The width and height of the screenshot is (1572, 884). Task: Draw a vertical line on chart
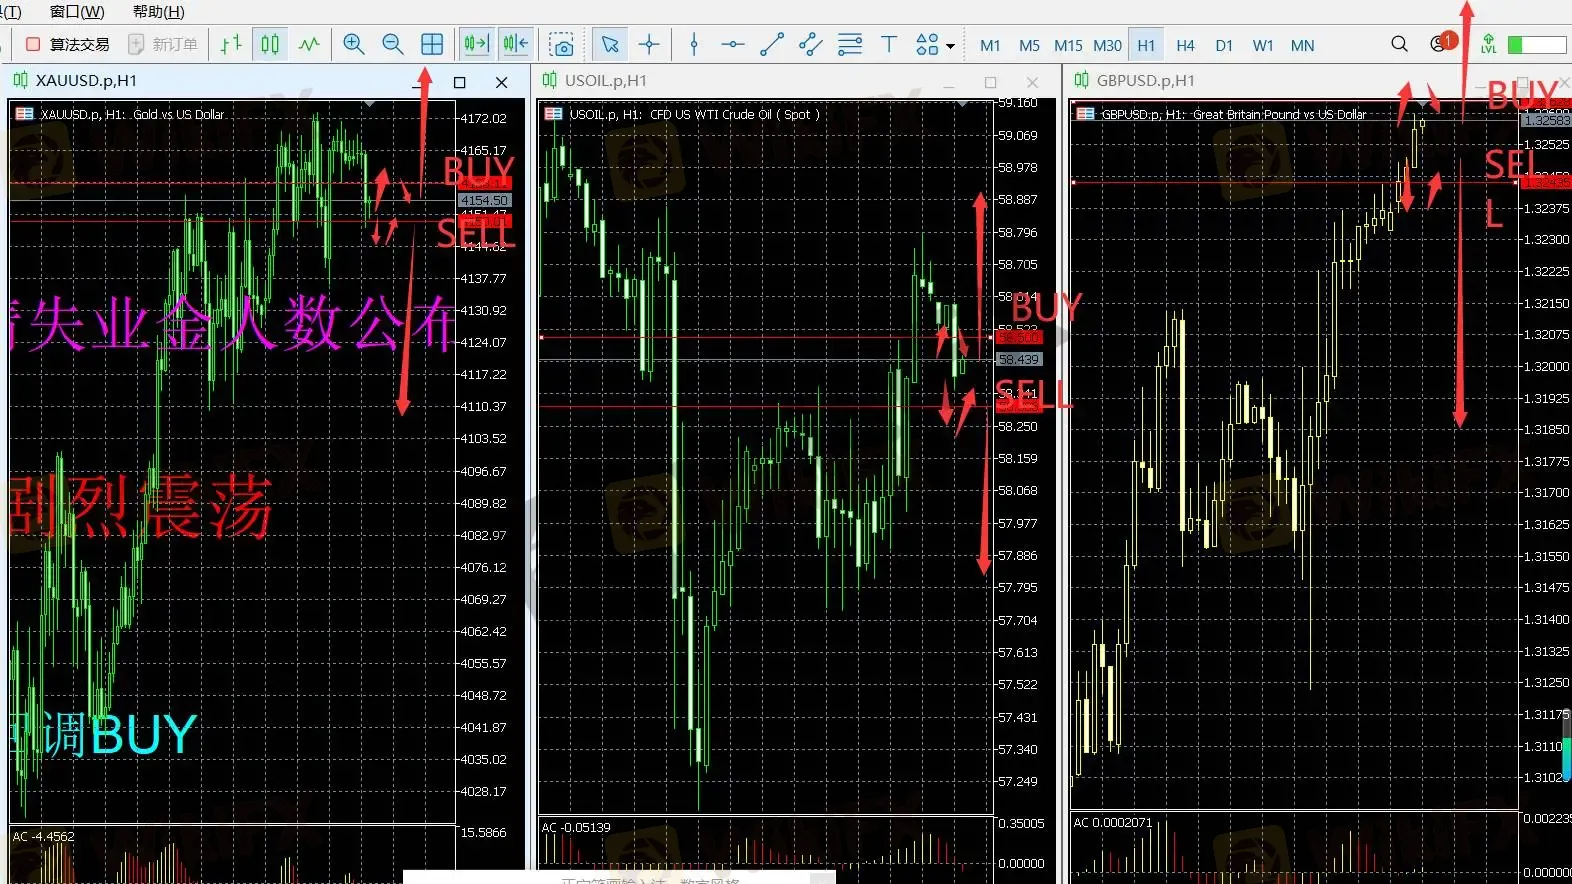(x=694, y=44)
